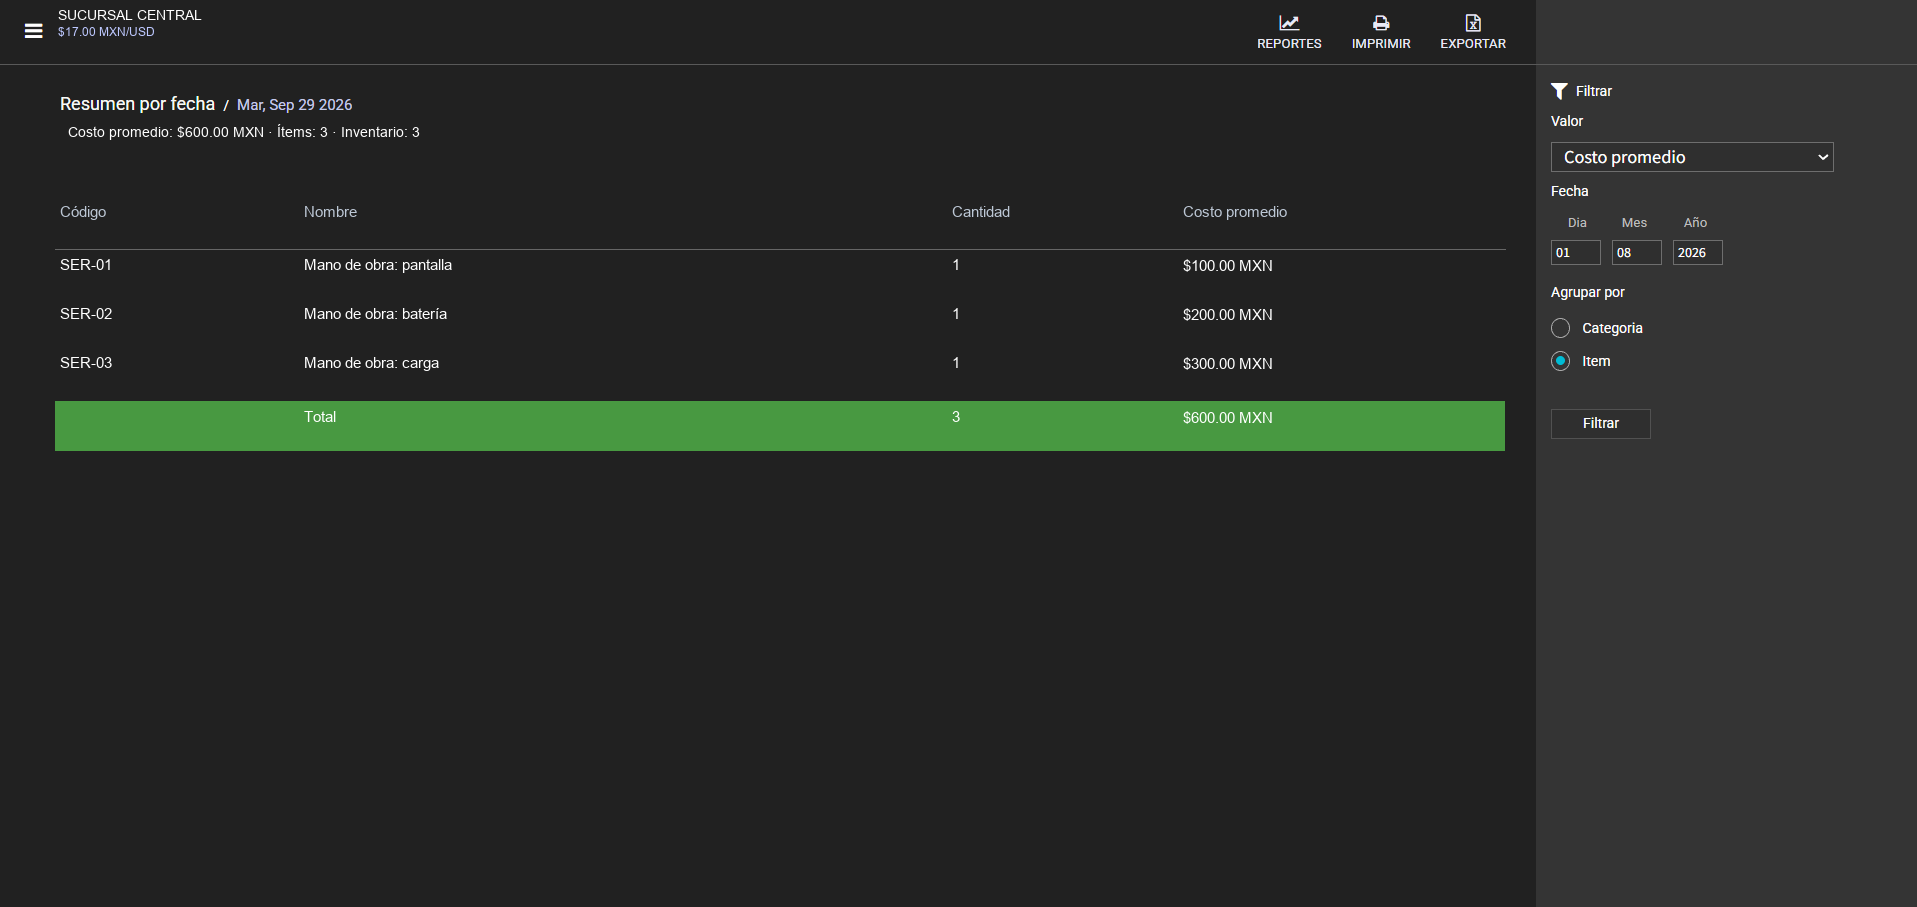1917x907 pixels.
Task: Click the Cantidad column header
Action: pos(981,212)
